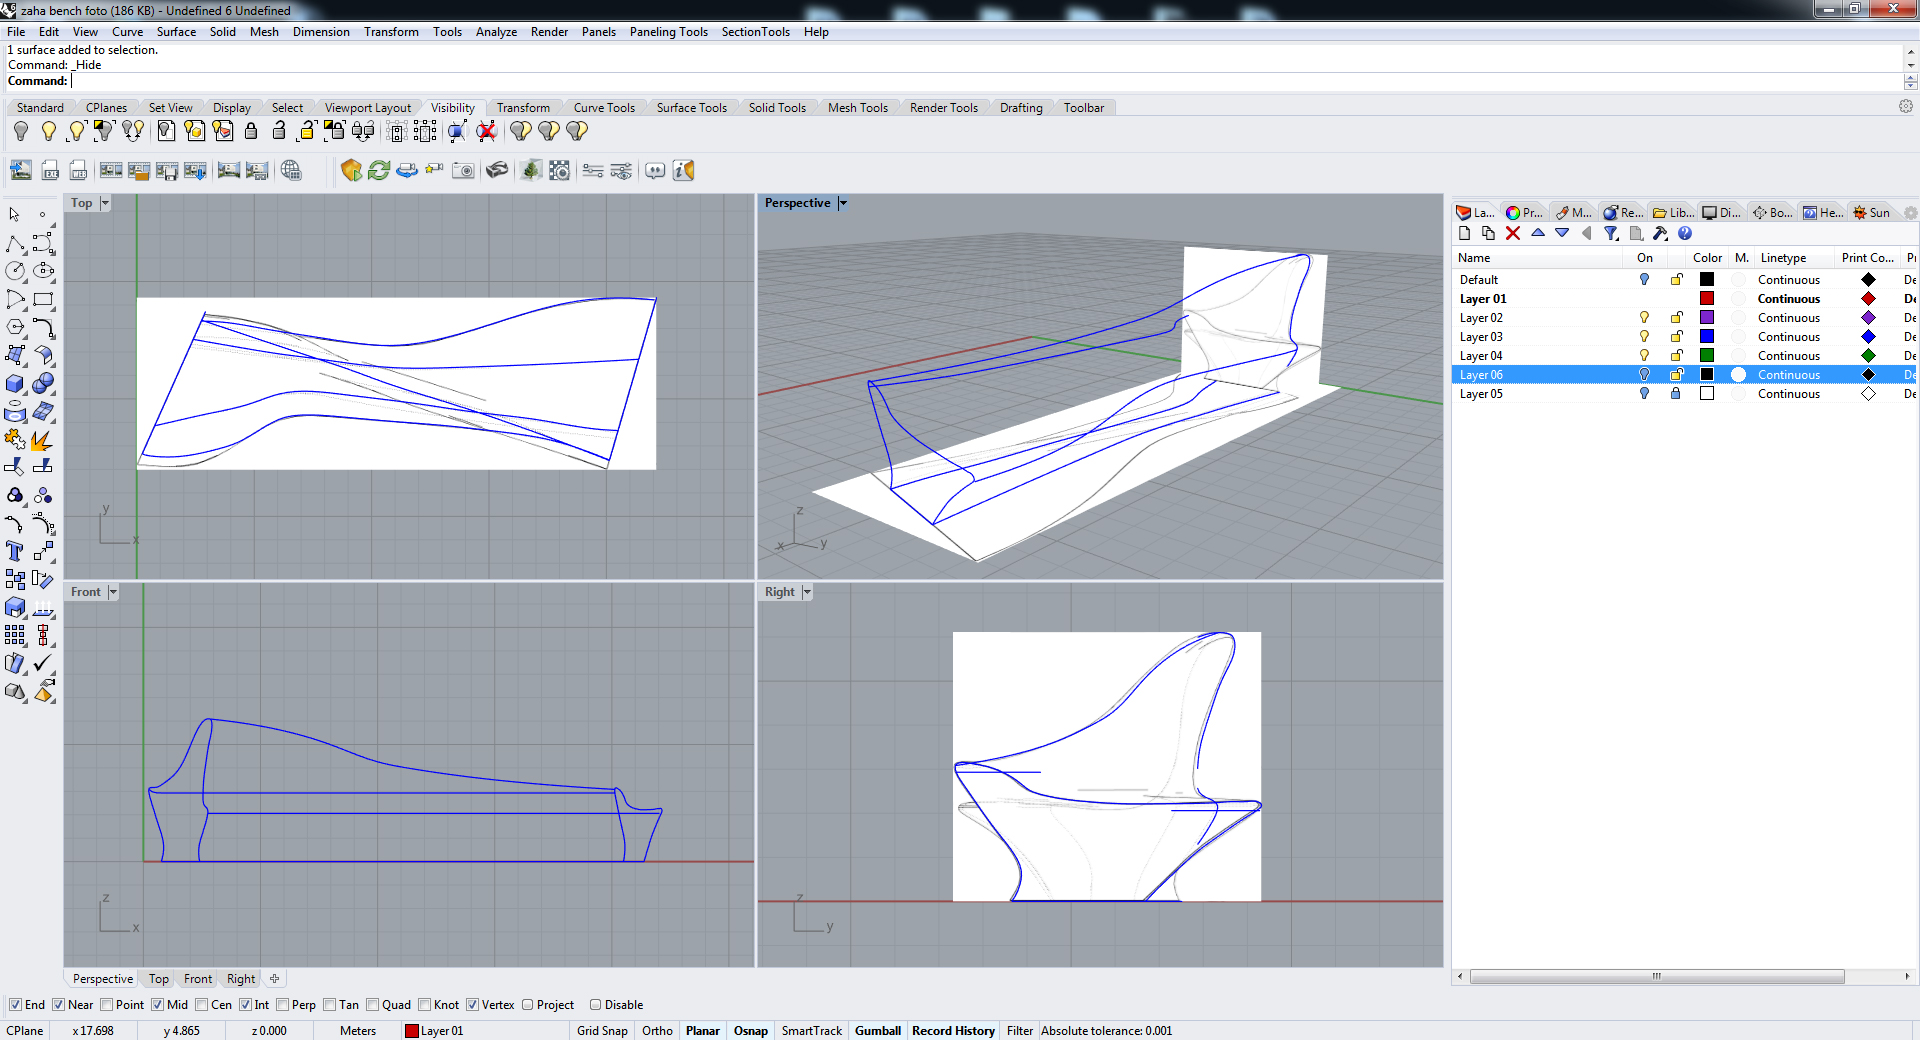This screenshot has width=1920, height=1040.
Task: Select the Text object tool
Action: coord(15,551)
